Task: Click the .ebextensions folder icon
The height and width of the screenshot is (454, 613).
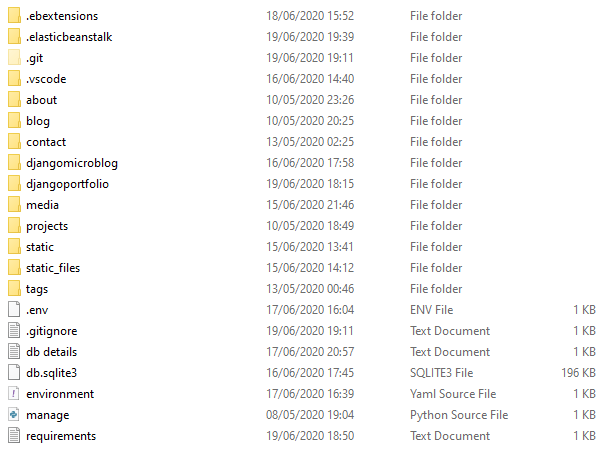Action: tap(13, 16)
